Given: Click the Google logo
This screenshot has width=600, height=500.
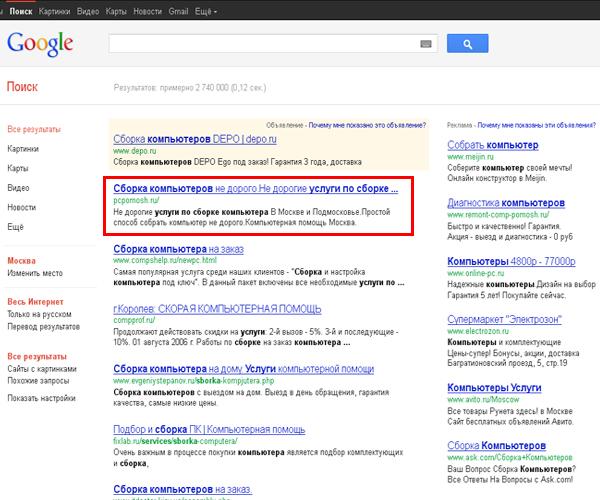Looking at the screenshot, I should tap(40, 44).
